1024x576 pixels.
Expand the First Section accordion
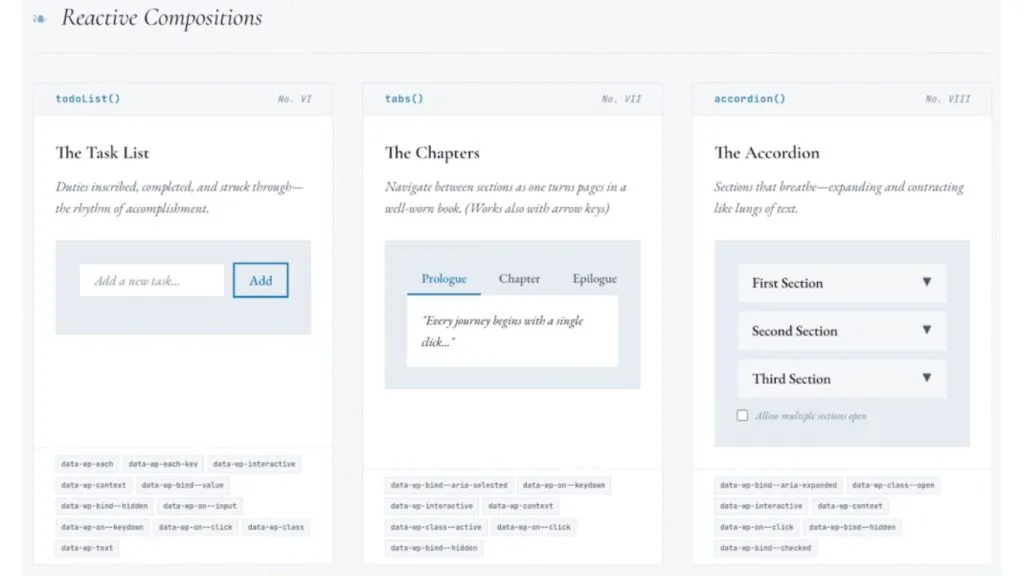[842, 283]
